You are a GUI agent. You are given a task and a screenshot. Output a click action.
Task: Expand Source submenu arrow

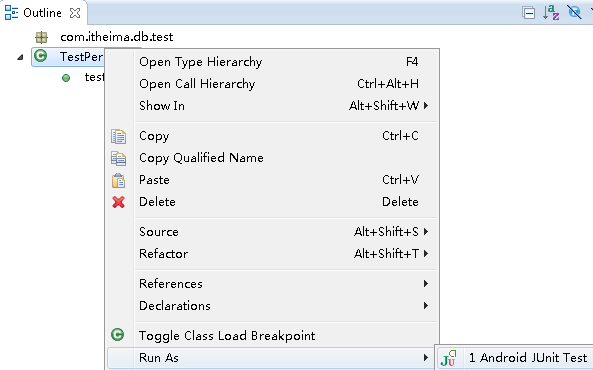426,232
